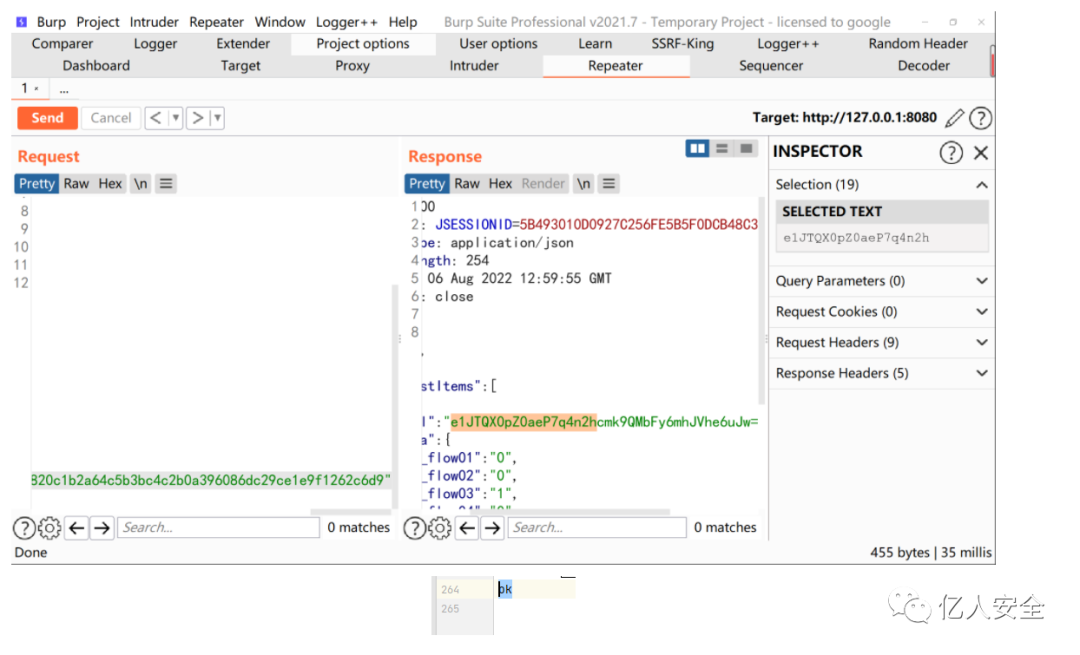Viewport: 1080px width, 655px height.
Task: Open Request pane hamburger menu
Action: [x=166, y=184]
